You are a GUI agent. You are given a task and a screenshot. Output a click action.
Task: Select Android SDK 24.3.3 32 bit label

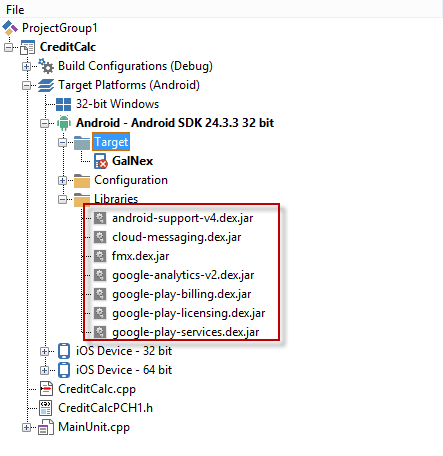point(175,123)
